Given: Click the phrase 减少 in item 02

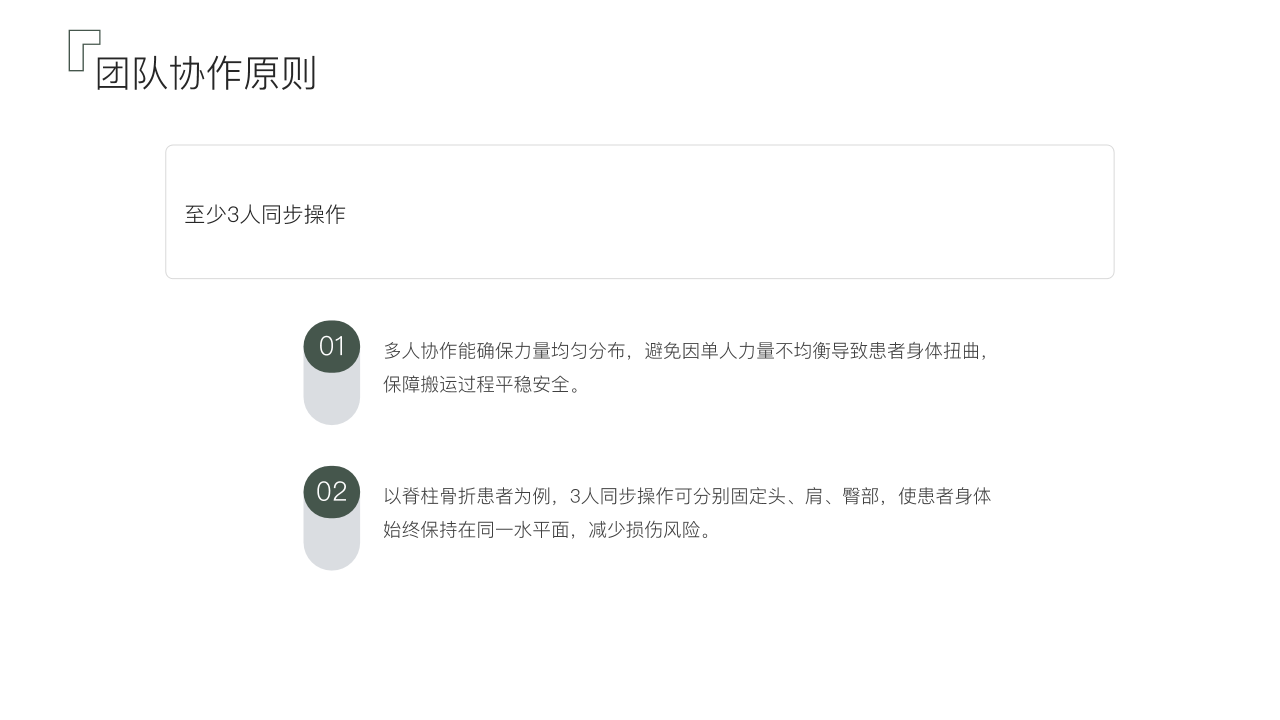Looking at the screenshot, I should coord(605,530).
